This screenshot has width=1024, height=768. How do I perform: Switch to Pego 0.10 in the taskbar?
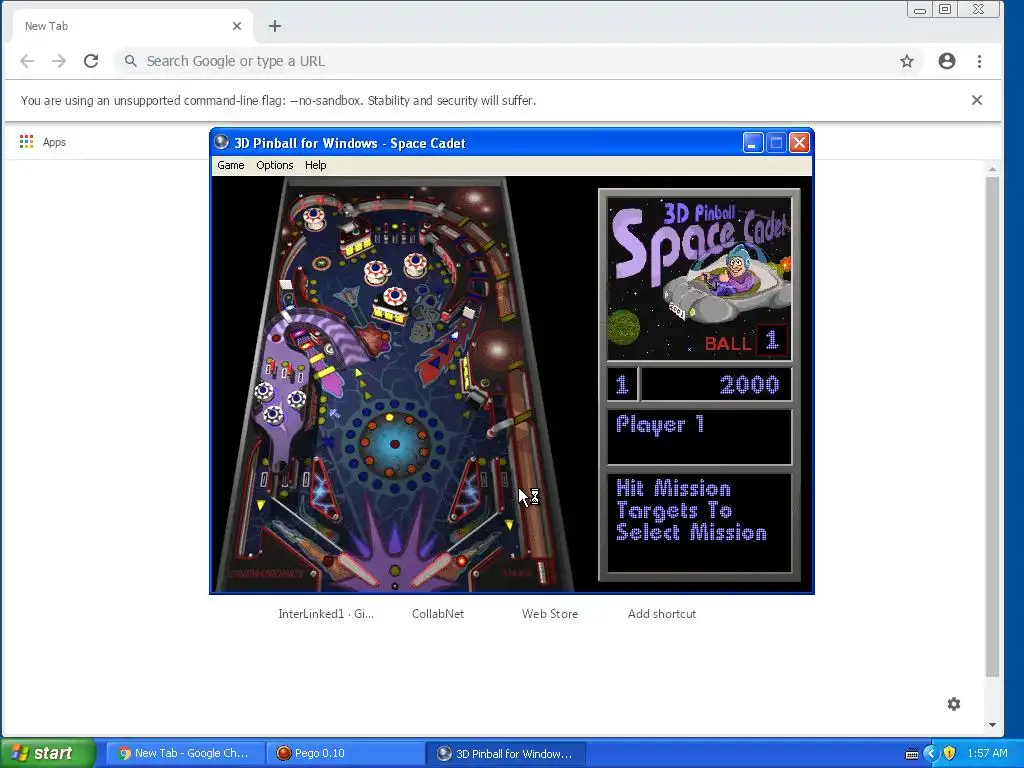[x=346, y=753]
